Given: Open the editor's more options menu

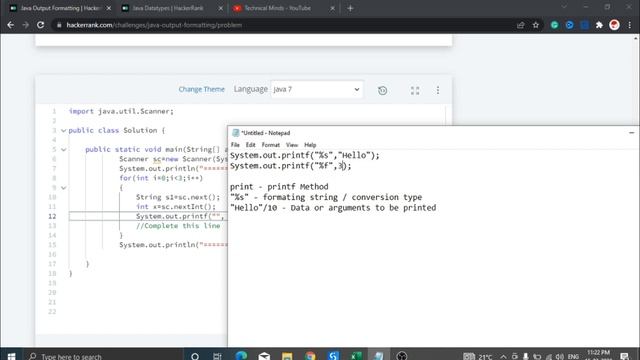Looking at the screenshot, I should (438, 90).
